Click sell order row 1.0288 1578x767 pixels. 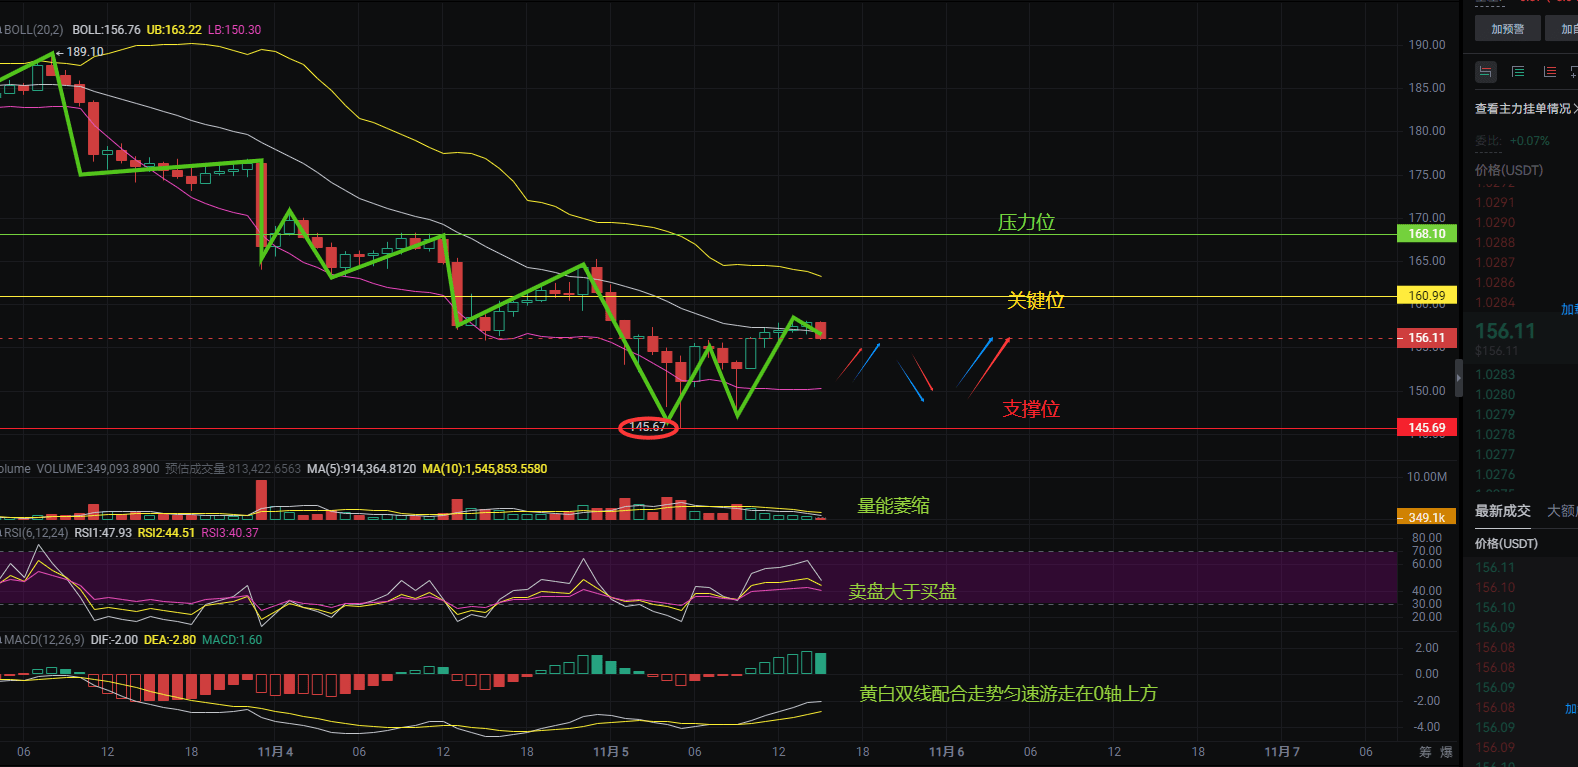point(1495,242)
